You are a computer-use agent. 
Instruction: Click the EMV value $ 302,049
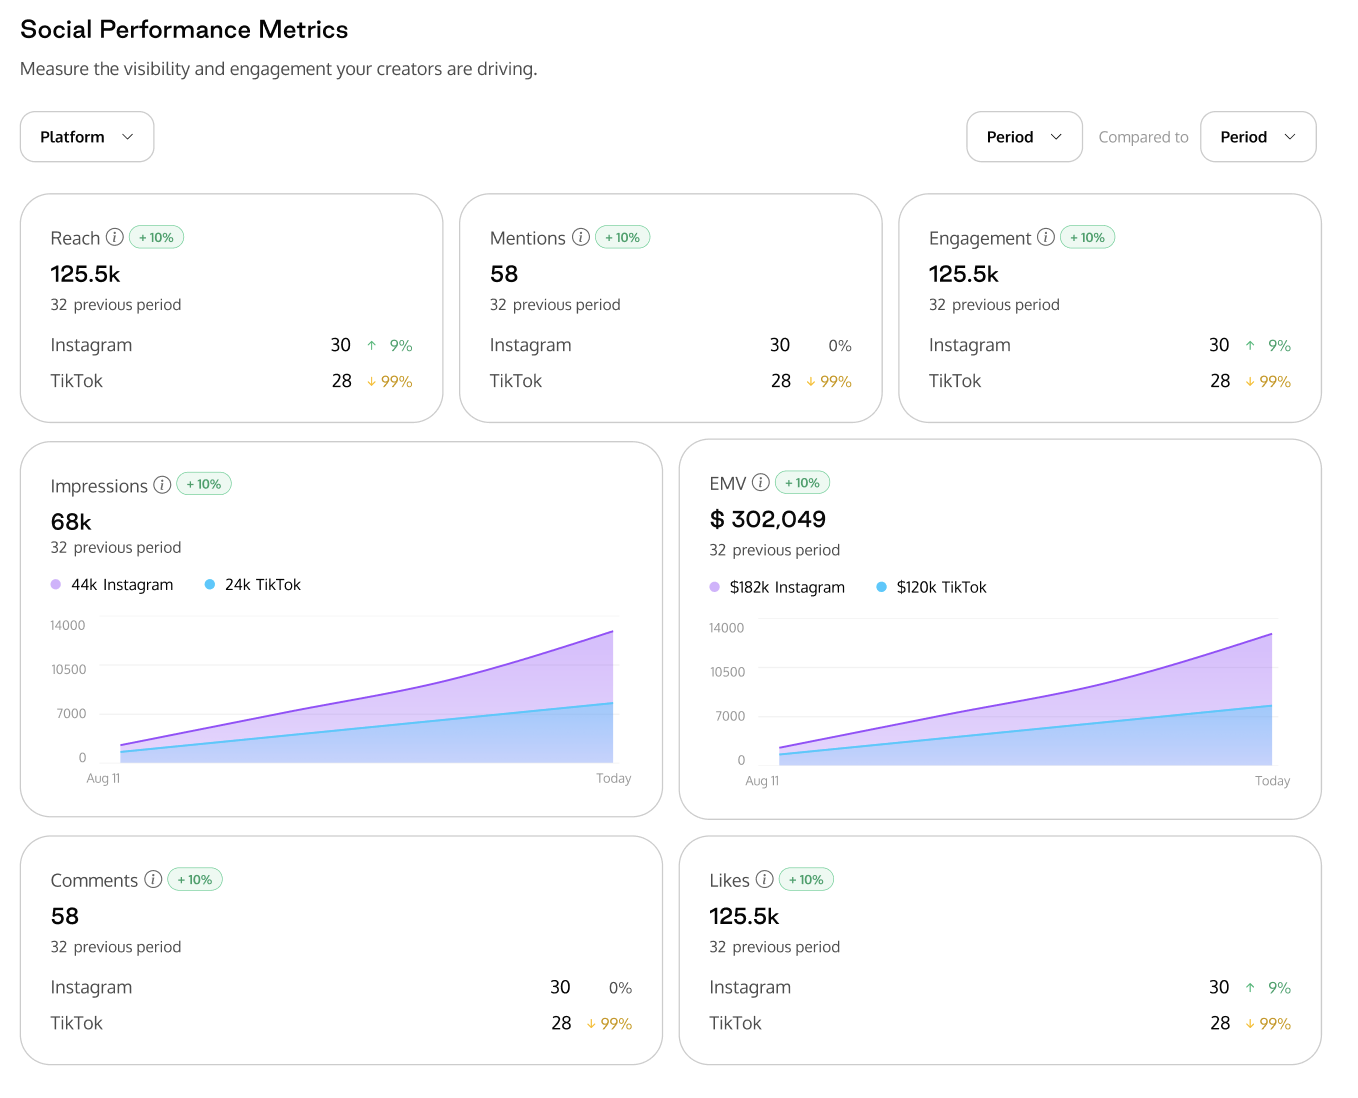[768, 519]
